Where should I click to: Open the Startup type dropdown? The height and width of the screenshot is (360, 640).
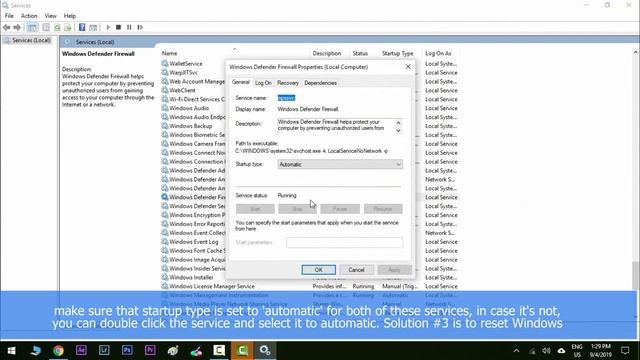[x=340, y=164]
